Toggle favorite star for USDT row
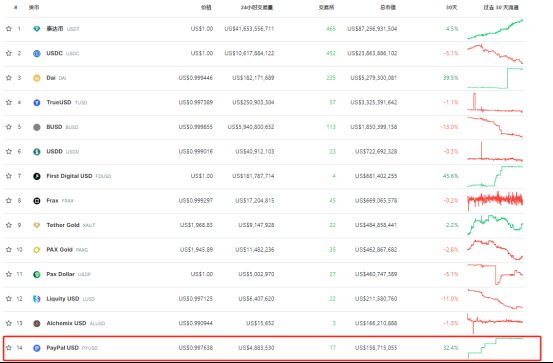553x363 pixels. click(9, 29)
